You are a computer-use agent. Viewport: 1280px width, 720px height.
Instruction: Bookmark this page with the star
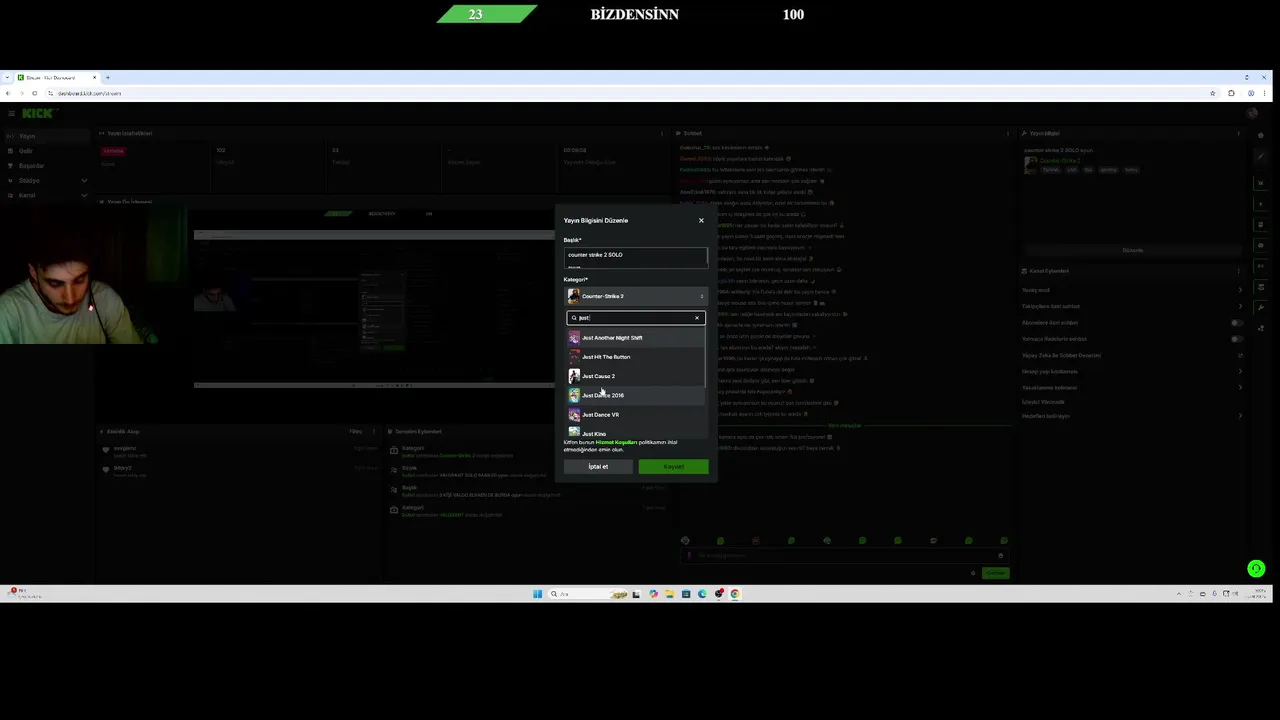(1213, 93)
